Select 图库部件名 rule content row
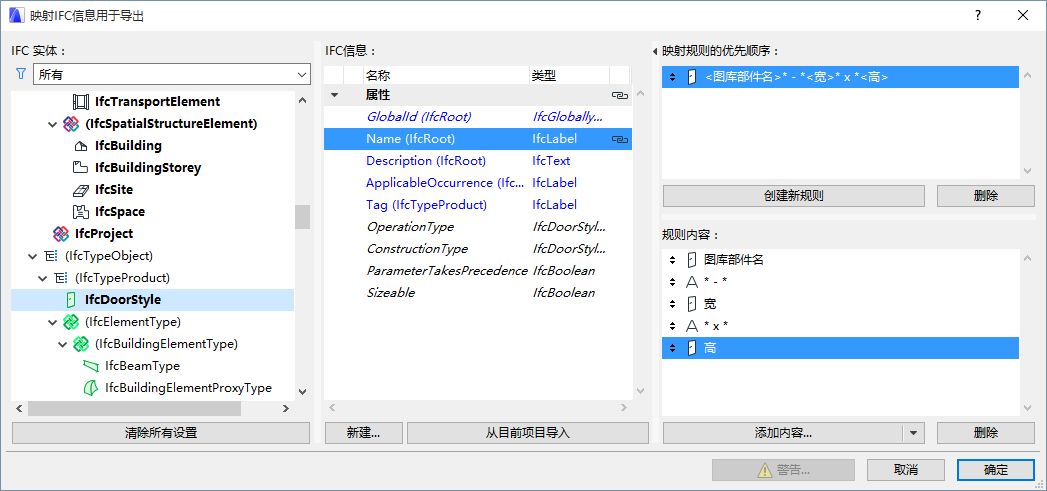Image resolution: width=1047 pixels, height=491 pixels. 840,260
